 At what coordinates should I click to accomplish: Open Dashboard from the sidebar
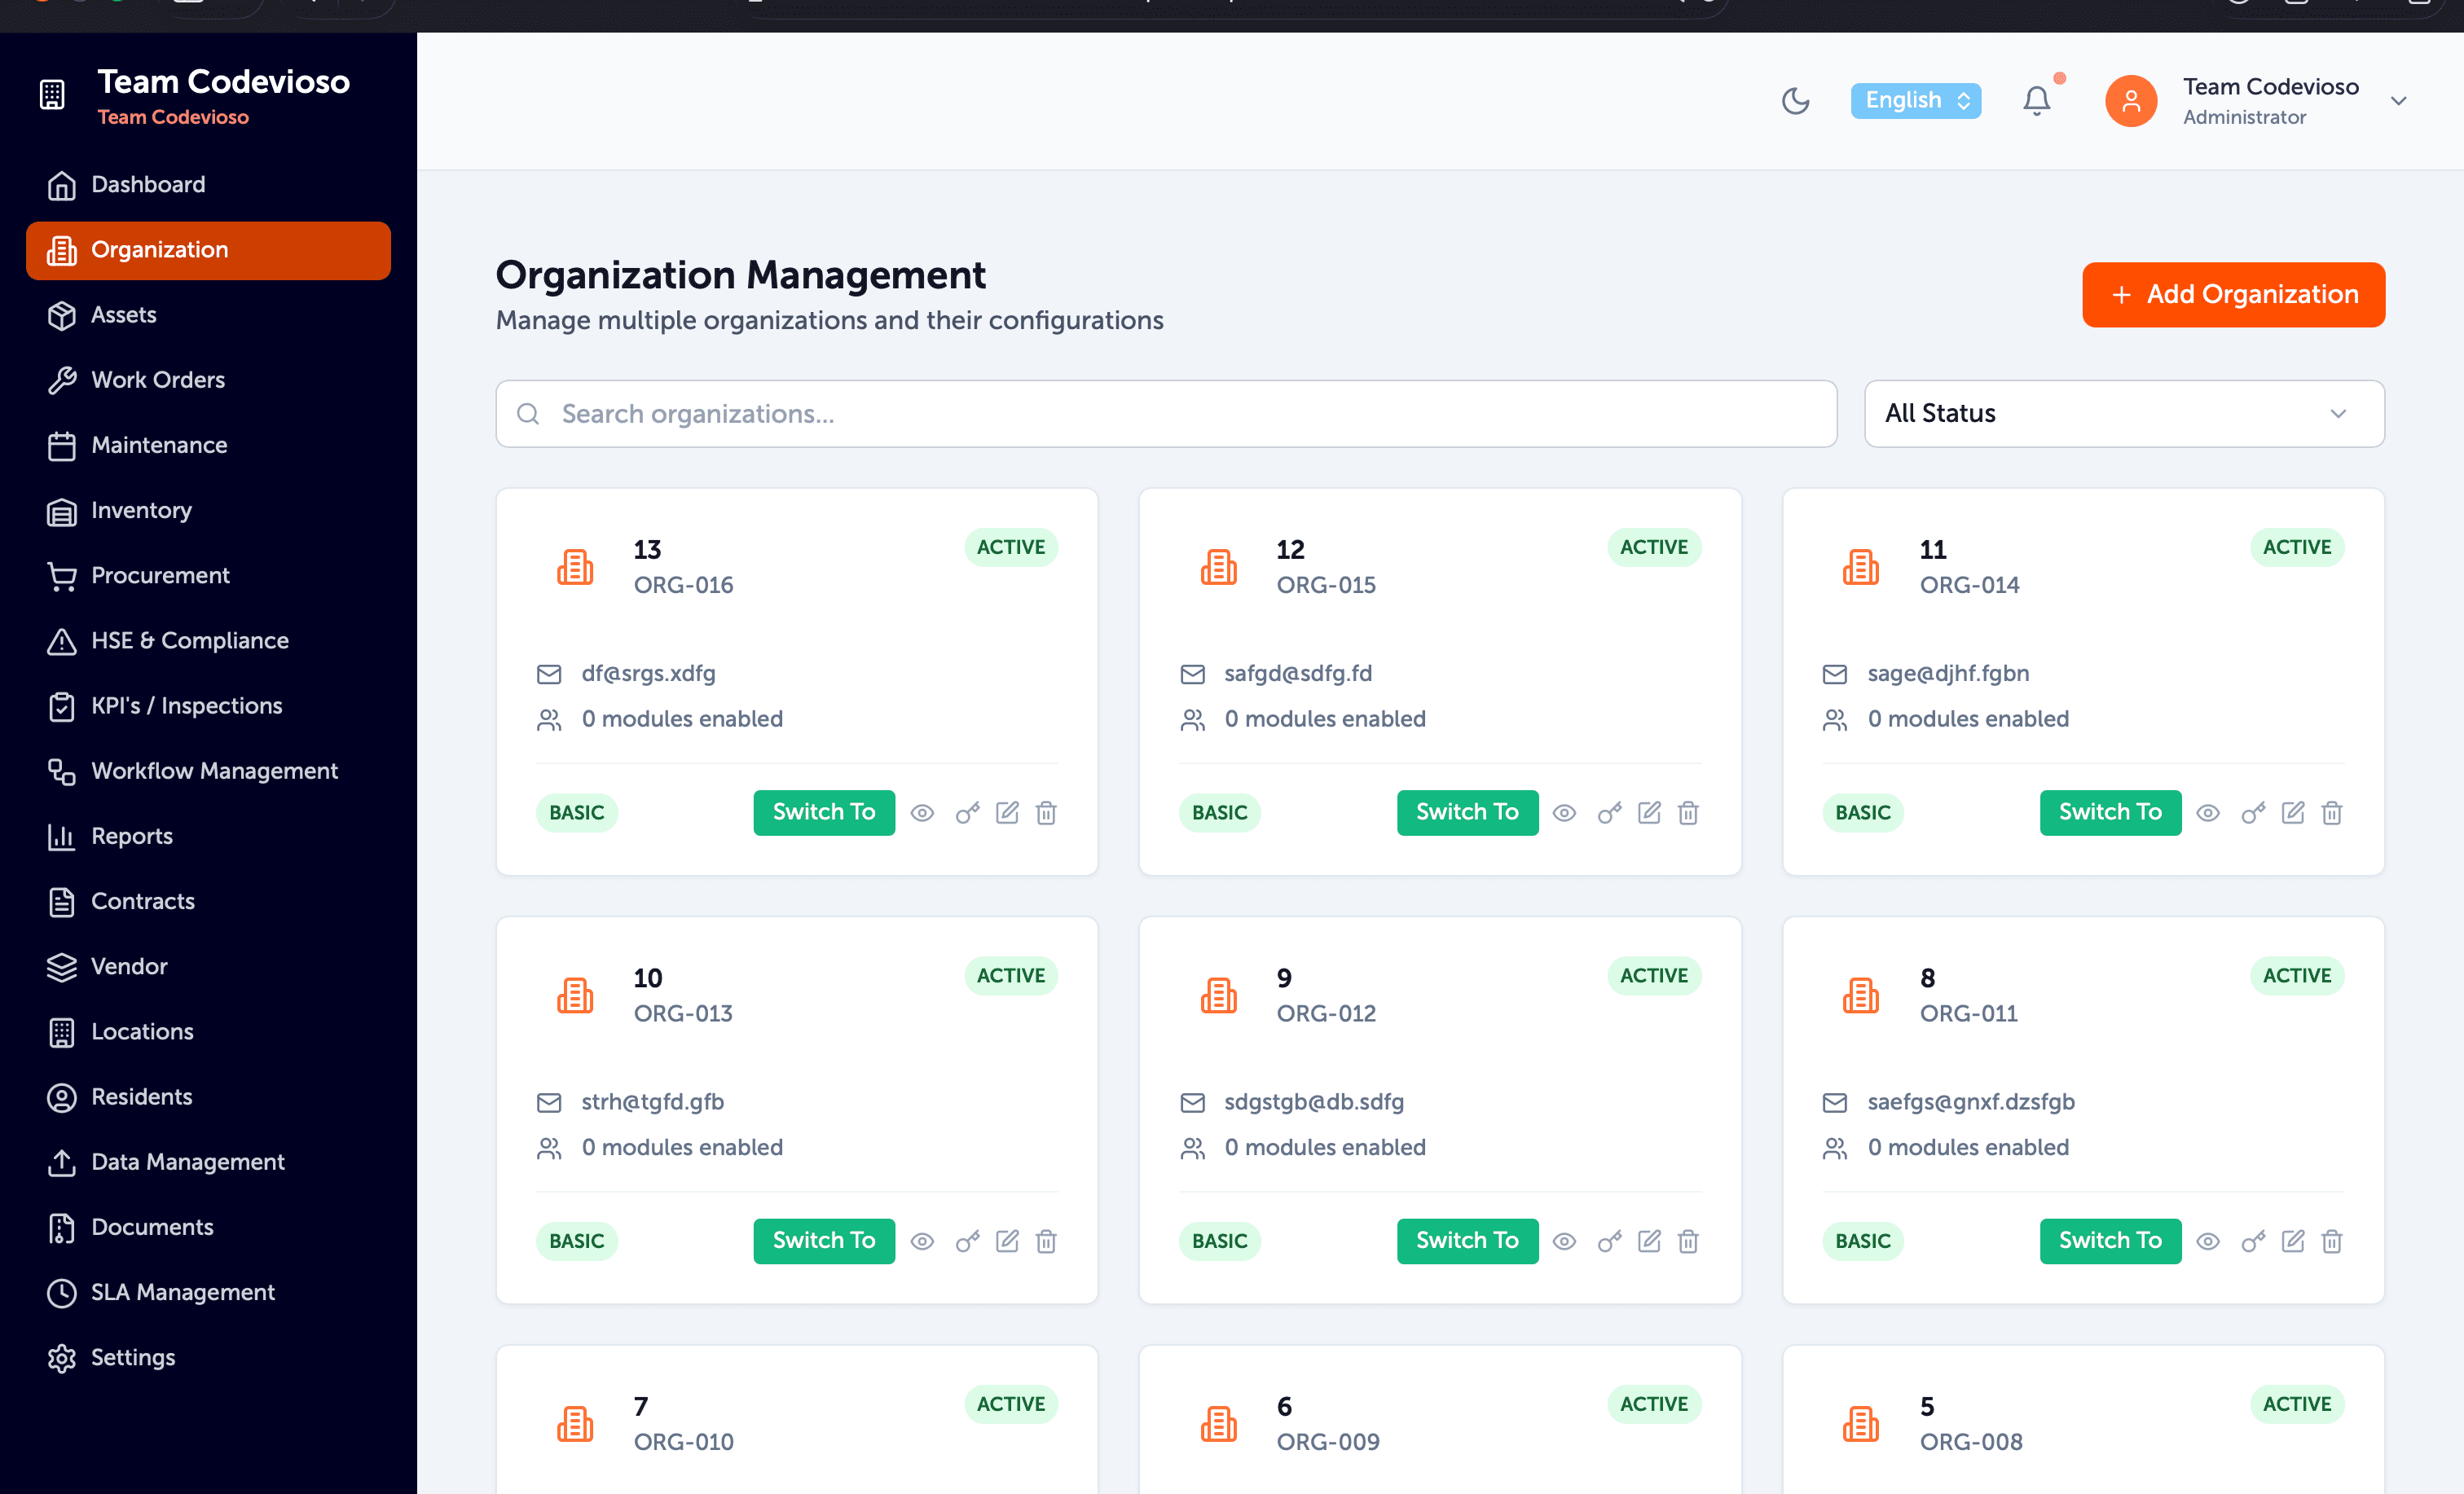coord(208,185)
